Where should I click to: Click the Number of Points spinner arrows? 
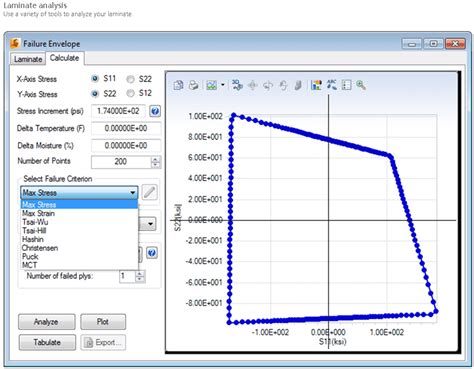[x=155, y=162]
